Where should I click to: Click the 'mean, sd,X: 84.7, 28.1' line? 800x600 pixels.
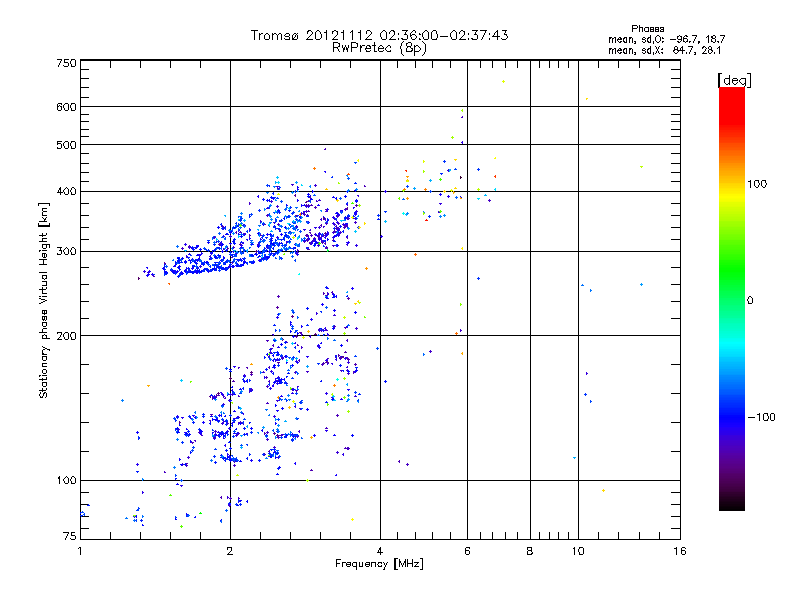click(664, 50)
